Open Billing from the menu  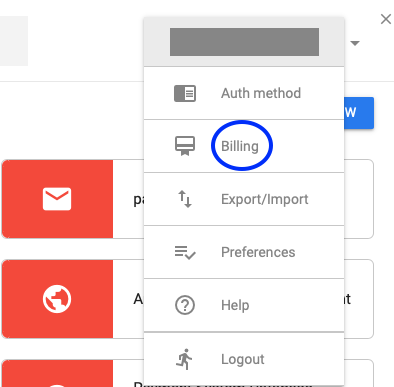(244, 146)
